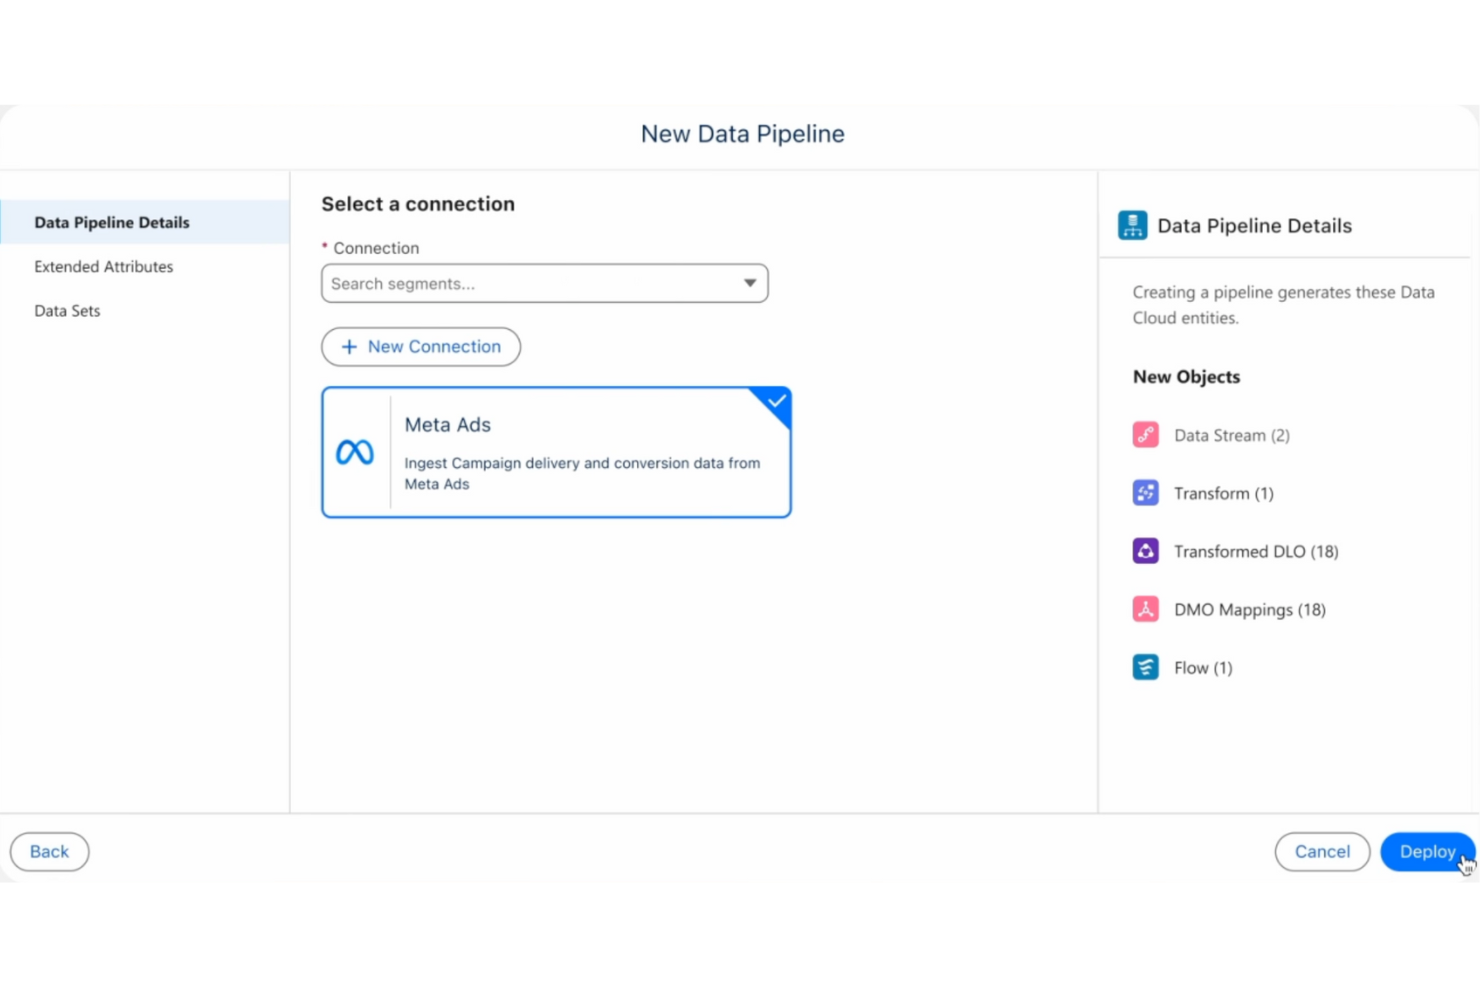The image size is (1480, 987).
Task: Click the Transformed DLO icon
Action: (x=1145, y=550)
